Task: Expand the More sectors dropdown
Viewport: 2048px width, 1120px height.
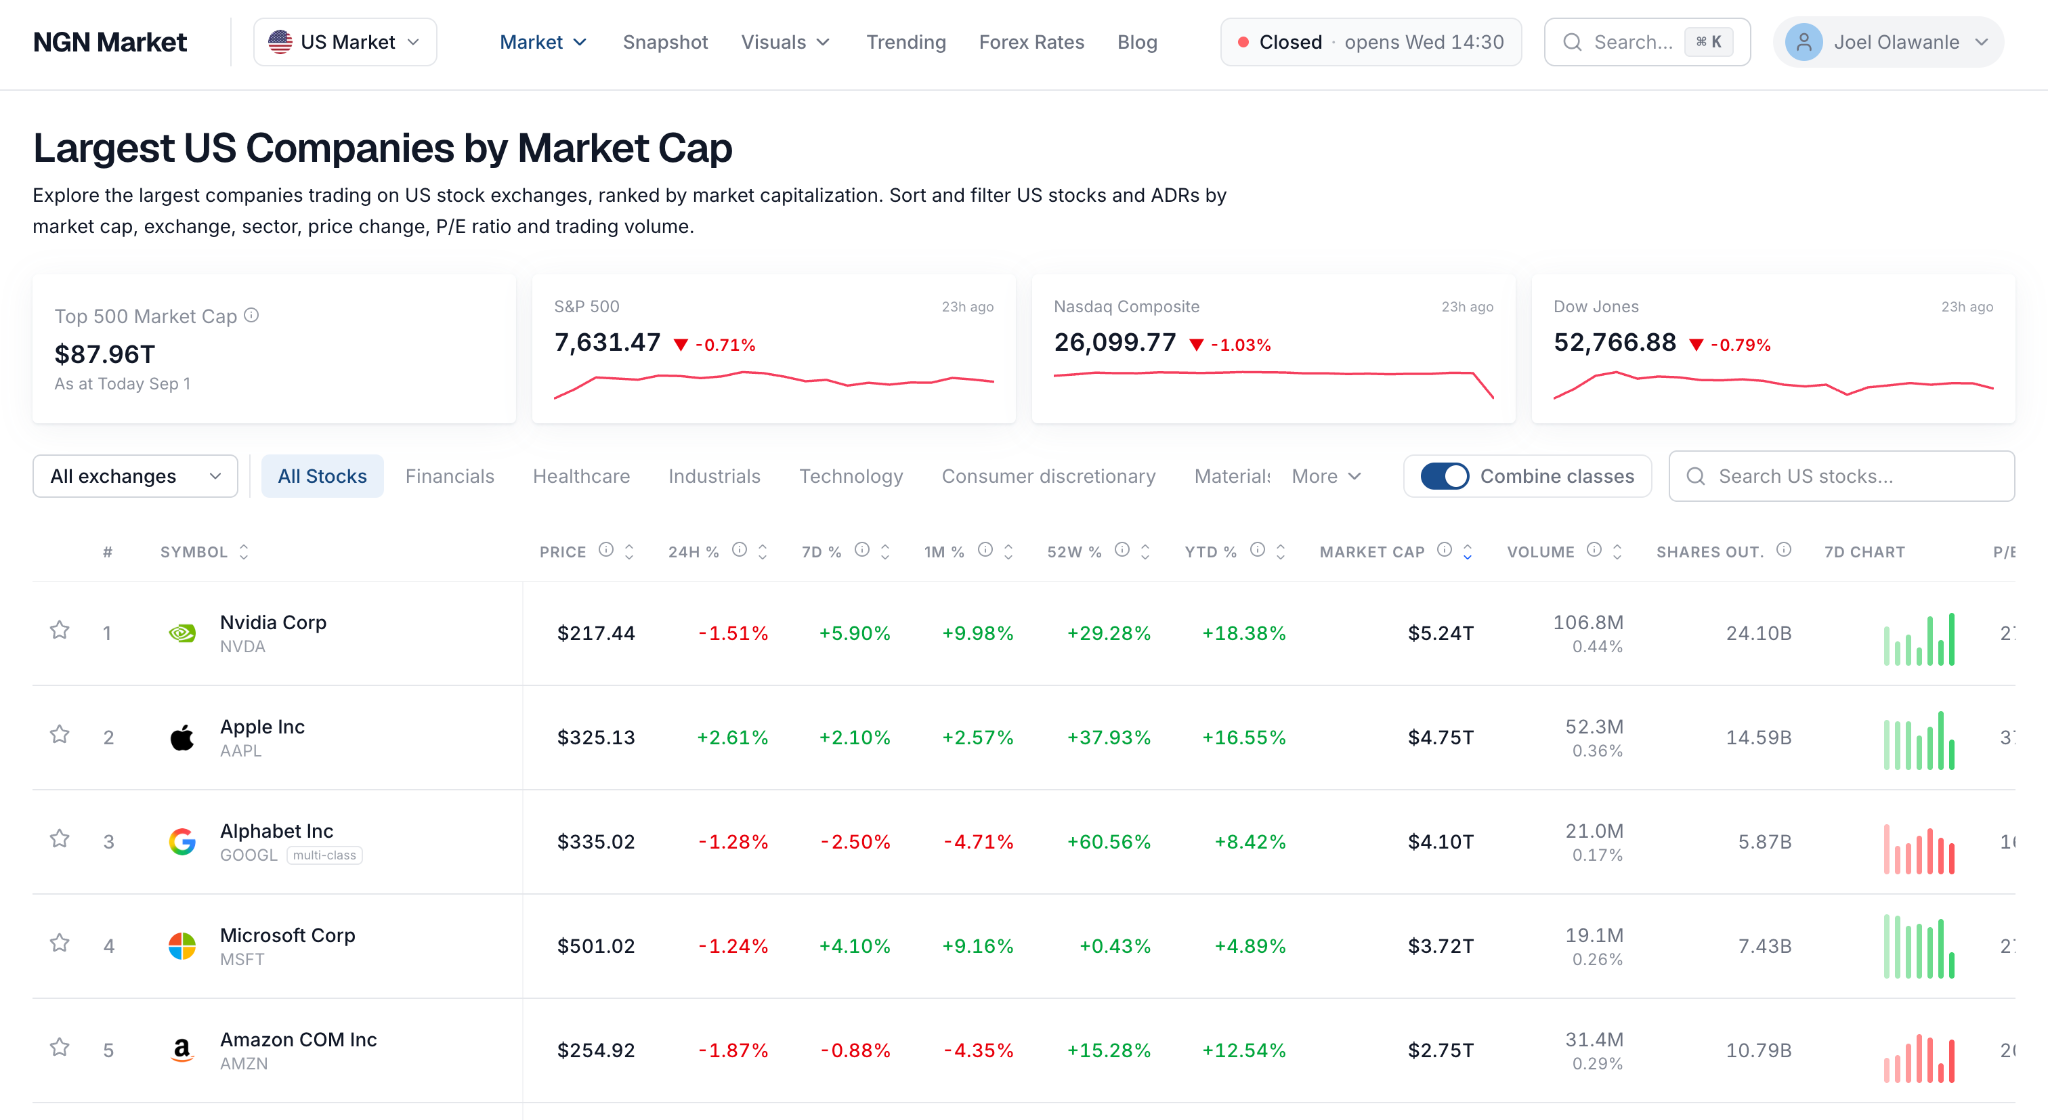Action: pos(1326,476)
